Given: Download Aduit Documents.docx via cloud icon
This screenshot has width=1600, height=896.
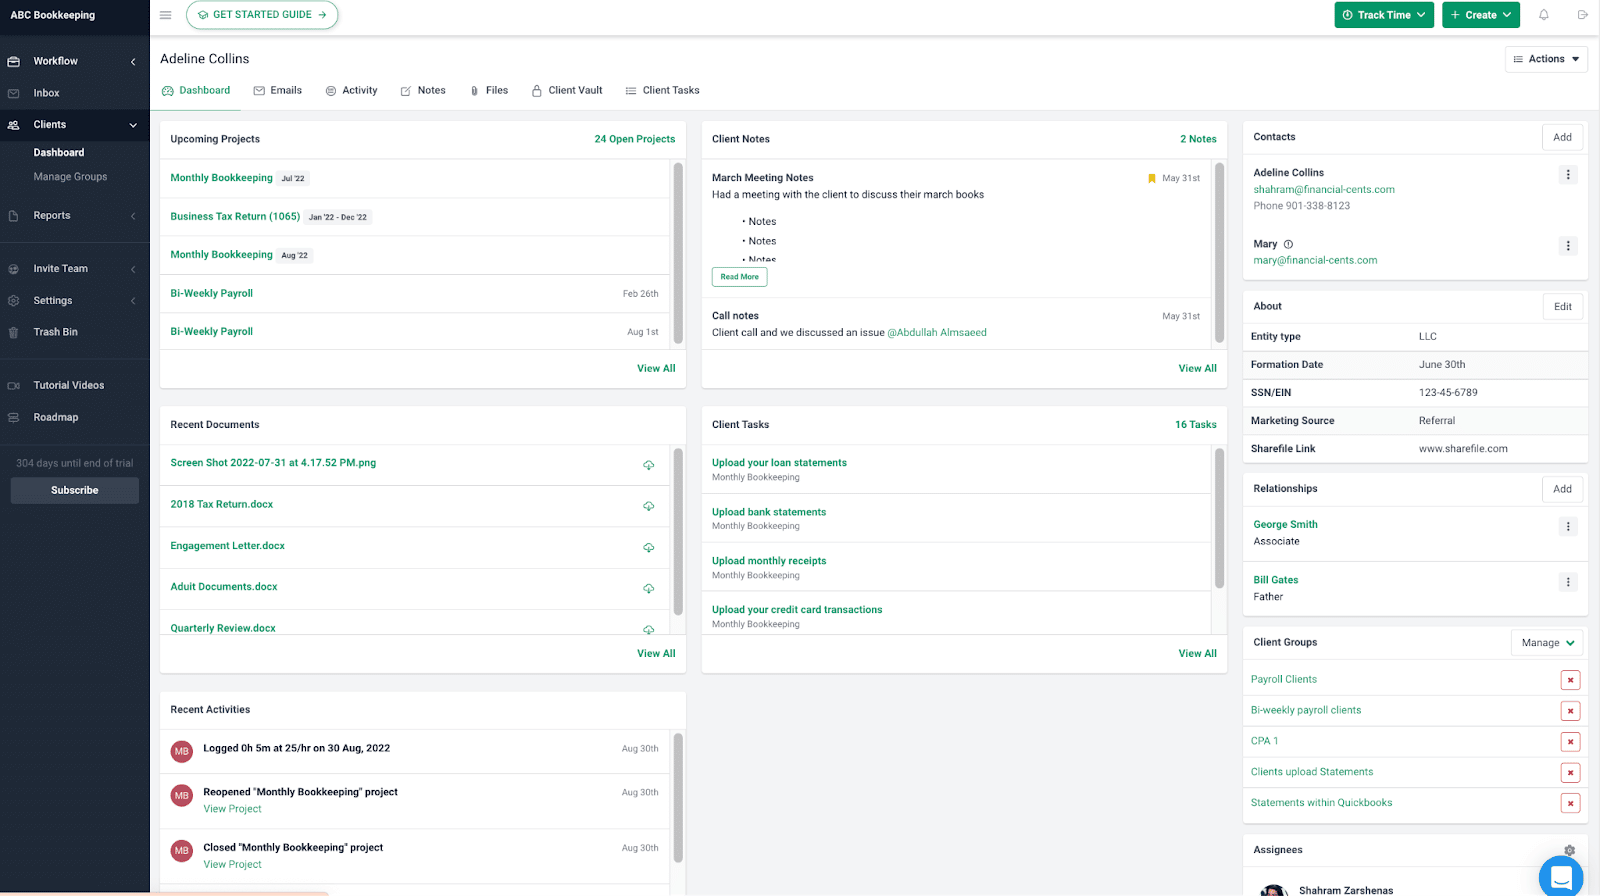Looking at the screenshot, I should (x=648, y=588).
